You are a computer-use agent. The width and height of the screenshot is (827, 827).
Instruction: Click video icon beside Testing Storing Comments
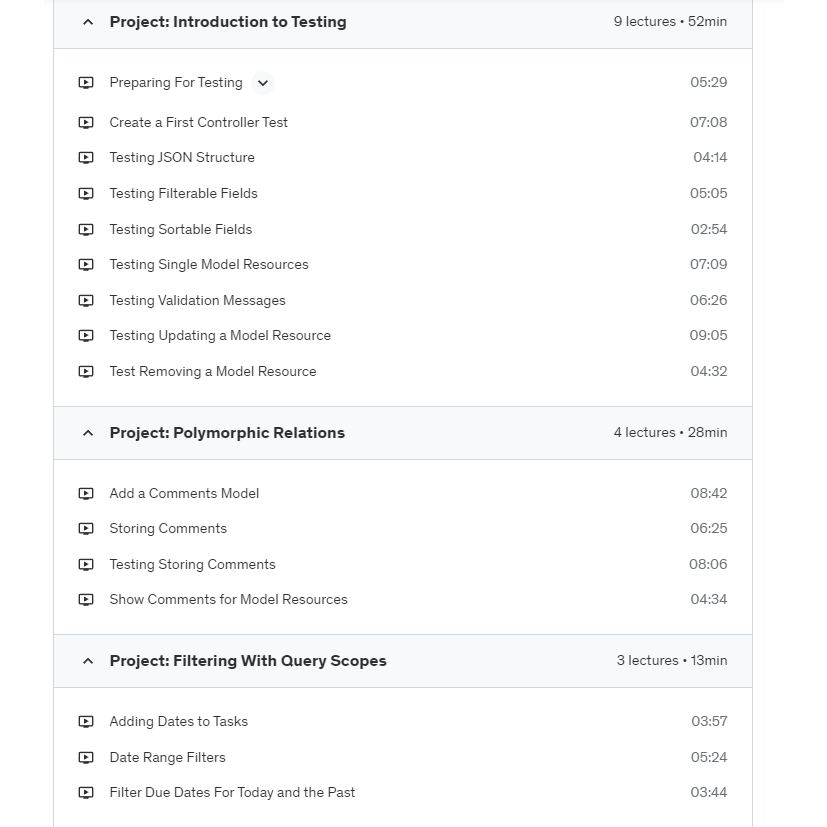click(86, 564)
